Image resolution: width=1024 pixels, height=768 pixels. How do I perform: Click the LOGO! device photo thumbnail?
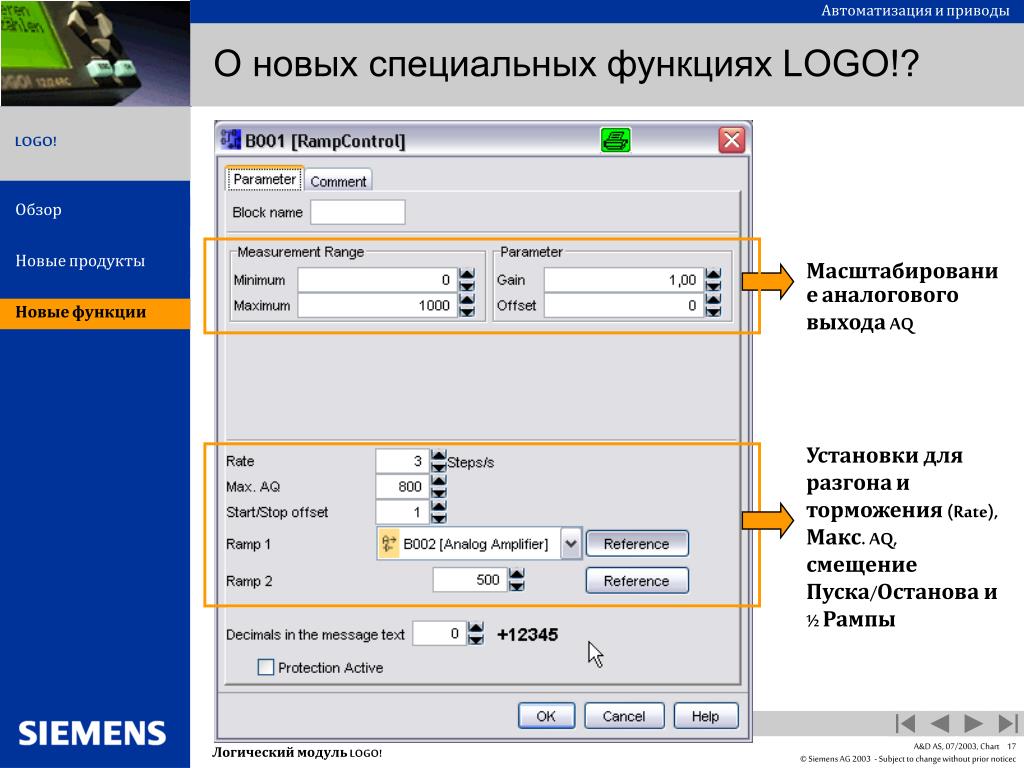tap(95, 53)
